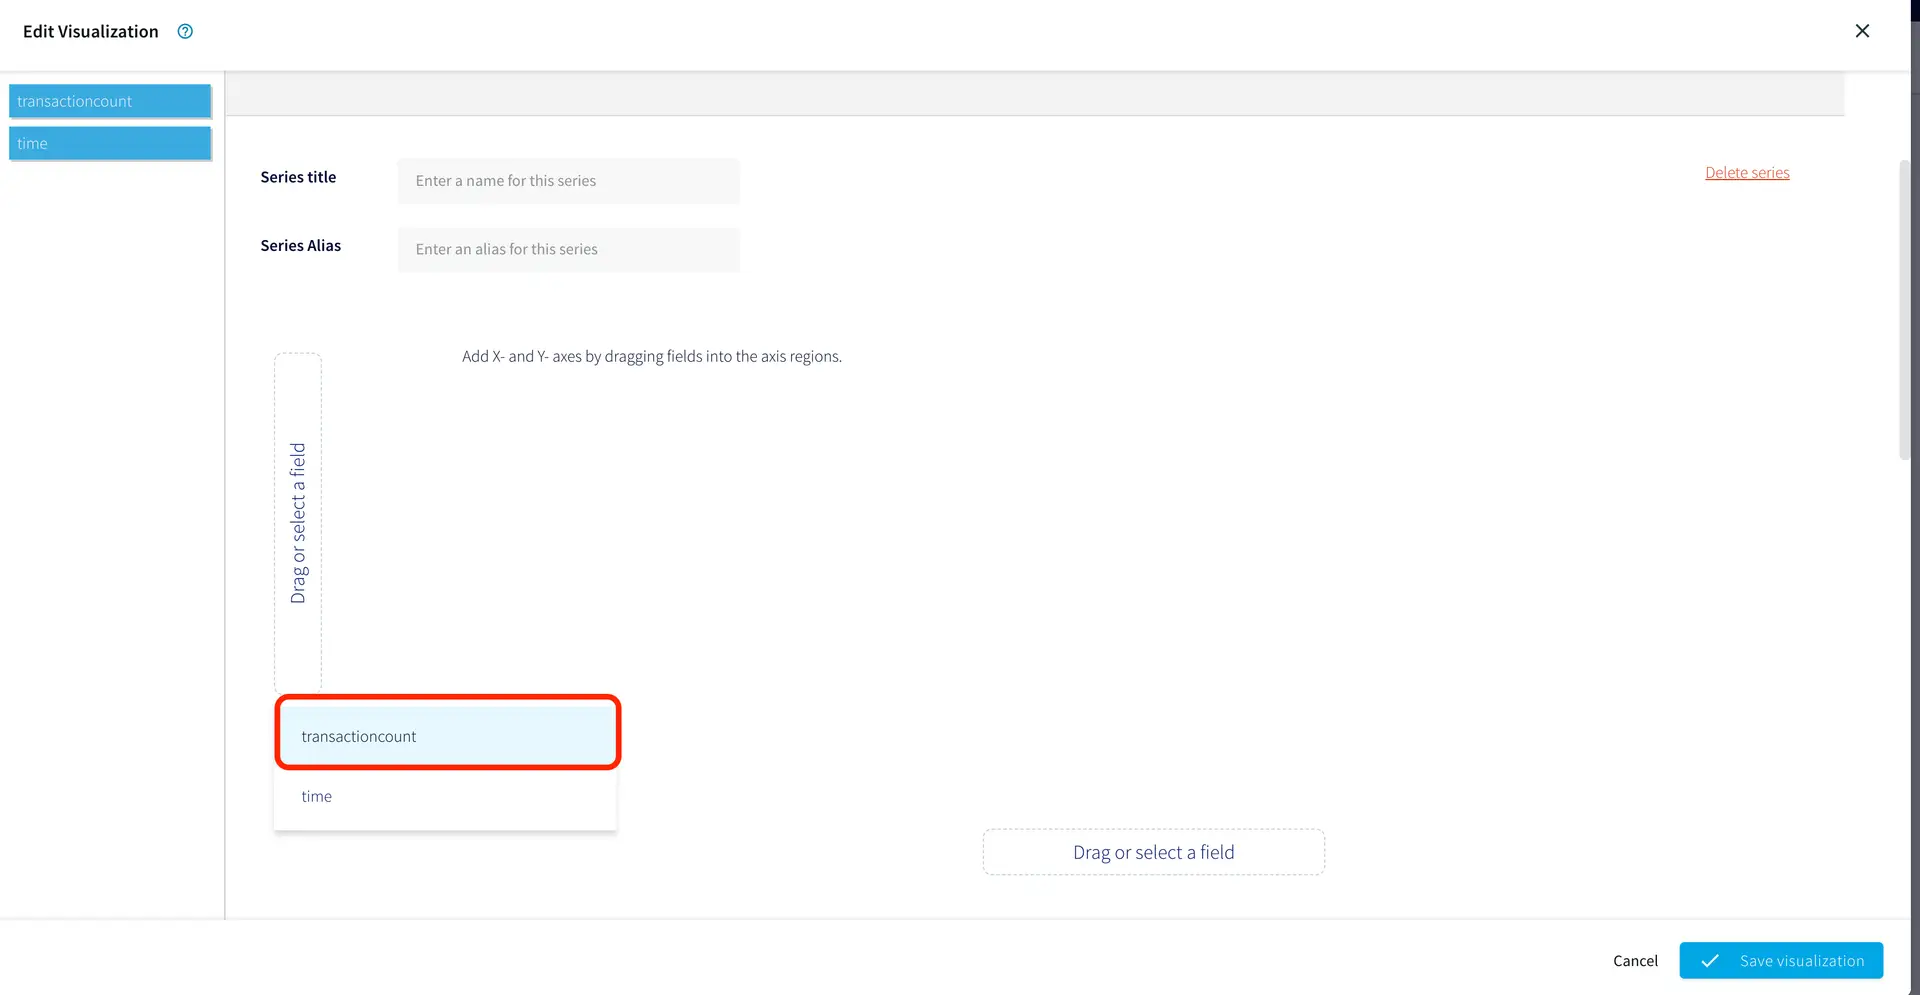Screen dimensions: 1920x995
Task: Close the Edit Visualization dialog
Action: click(1862, 31)
